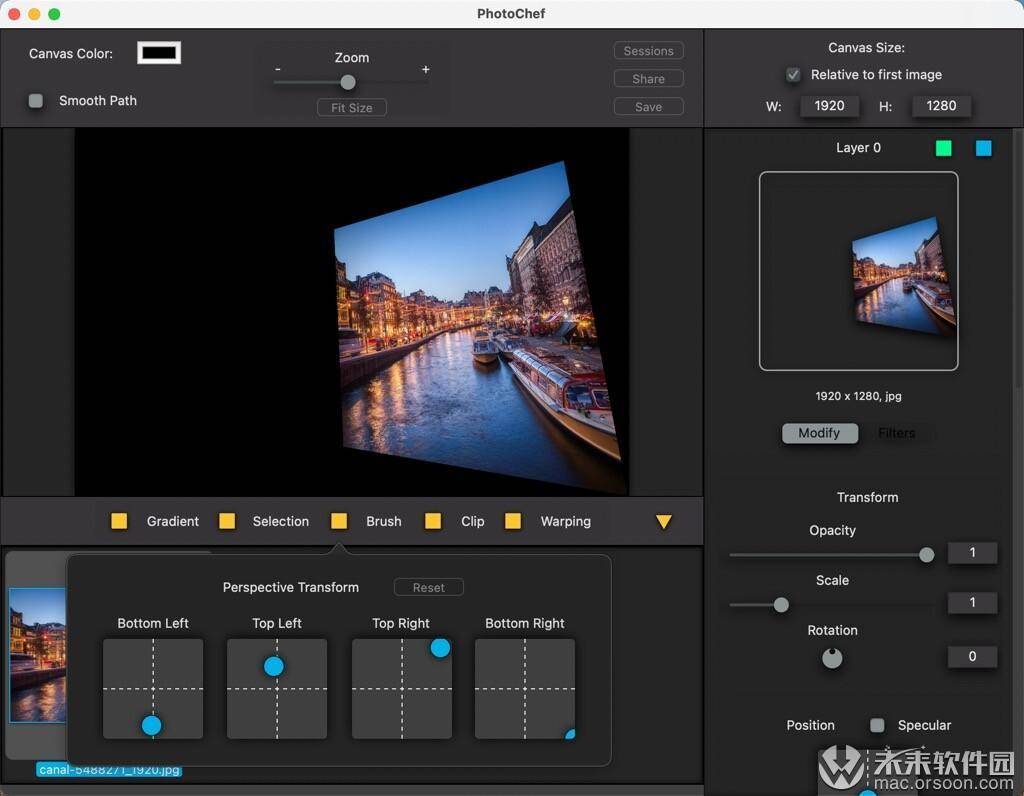1024x796 pixels.
Task: Open the Sessions button
Action: tap(648, 51)
